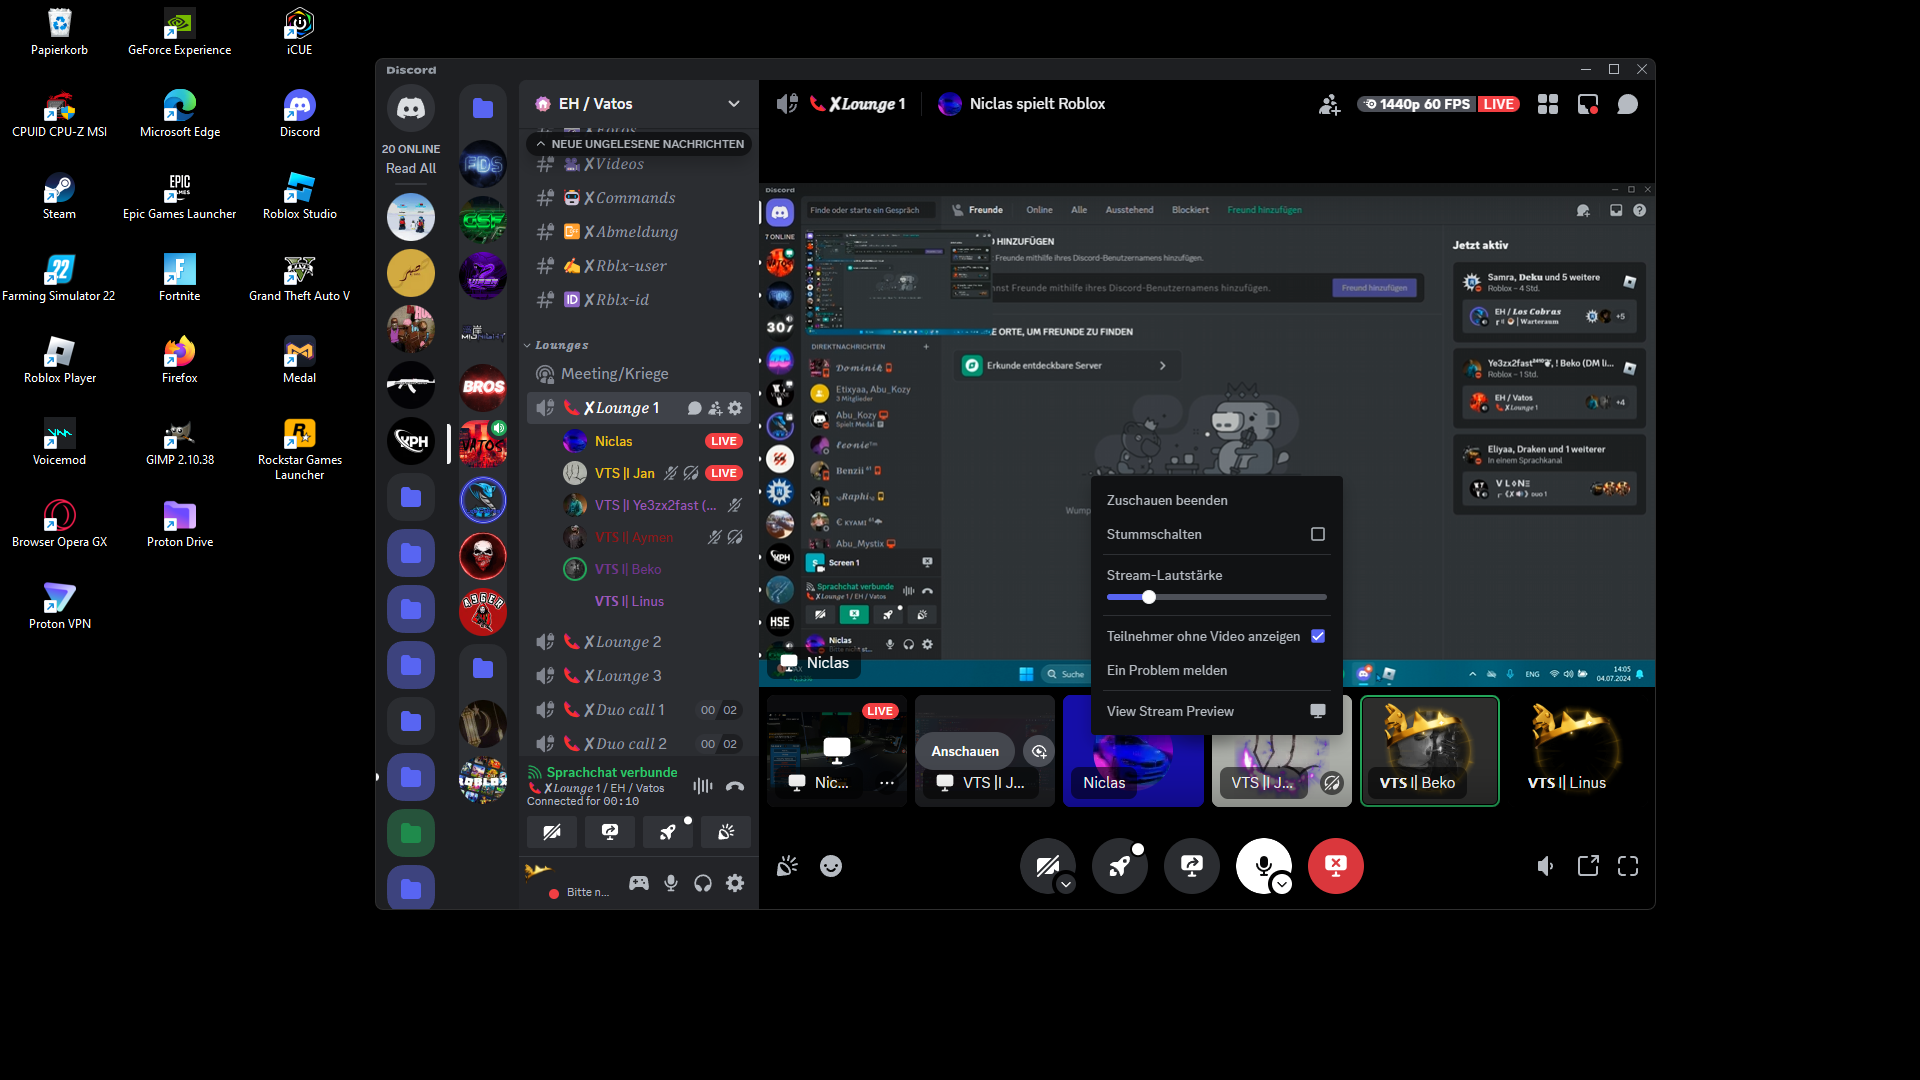Uncheck Teilnehmer ohne Video anzeigen
This screenshot has width=1920, height=1080.
click(x=1318, y=636)
